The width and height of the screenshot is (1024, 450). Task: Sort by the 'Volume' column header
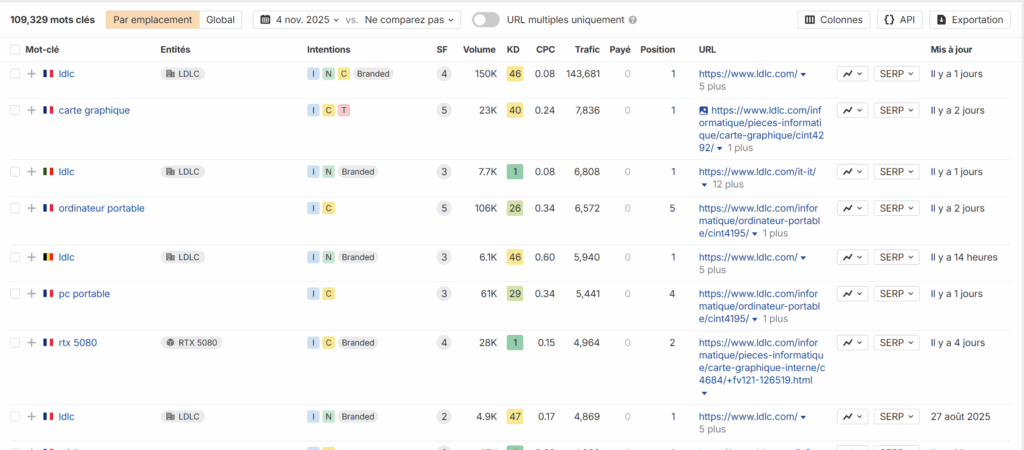pyautogui.click(x=479, y=49)
